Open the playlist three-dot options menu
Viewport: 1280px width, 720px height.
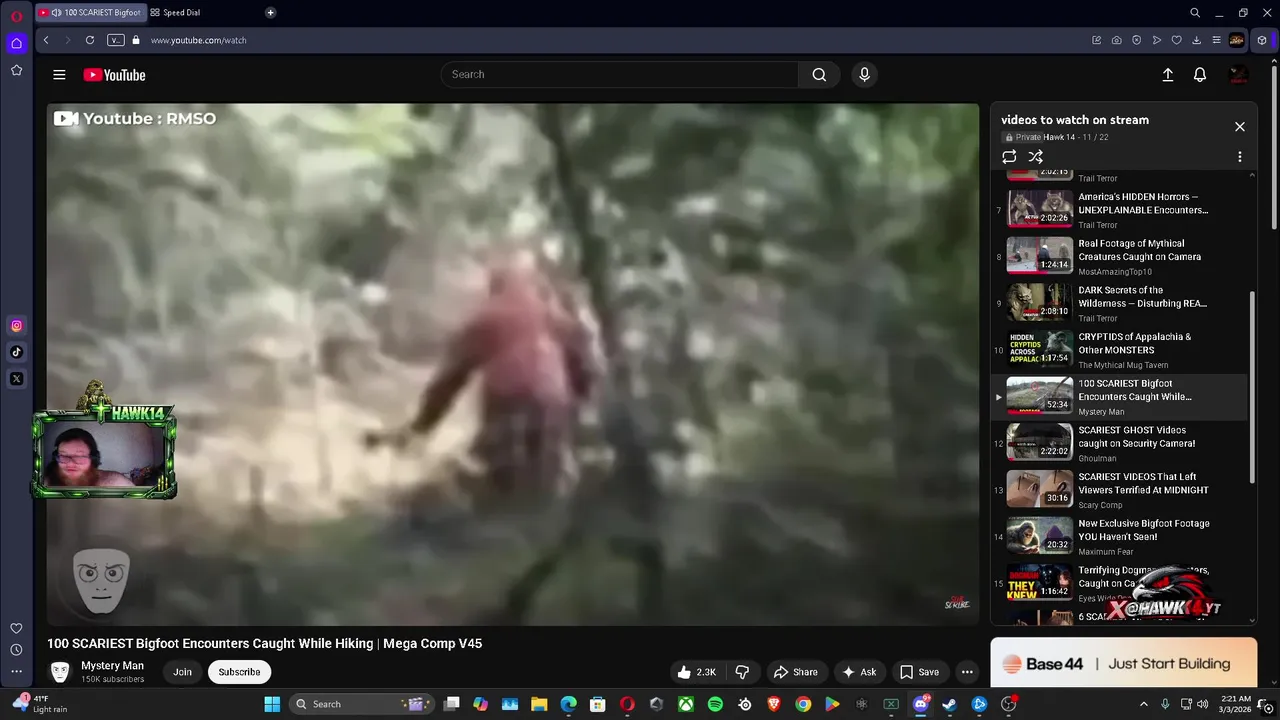click(1240, 157)
